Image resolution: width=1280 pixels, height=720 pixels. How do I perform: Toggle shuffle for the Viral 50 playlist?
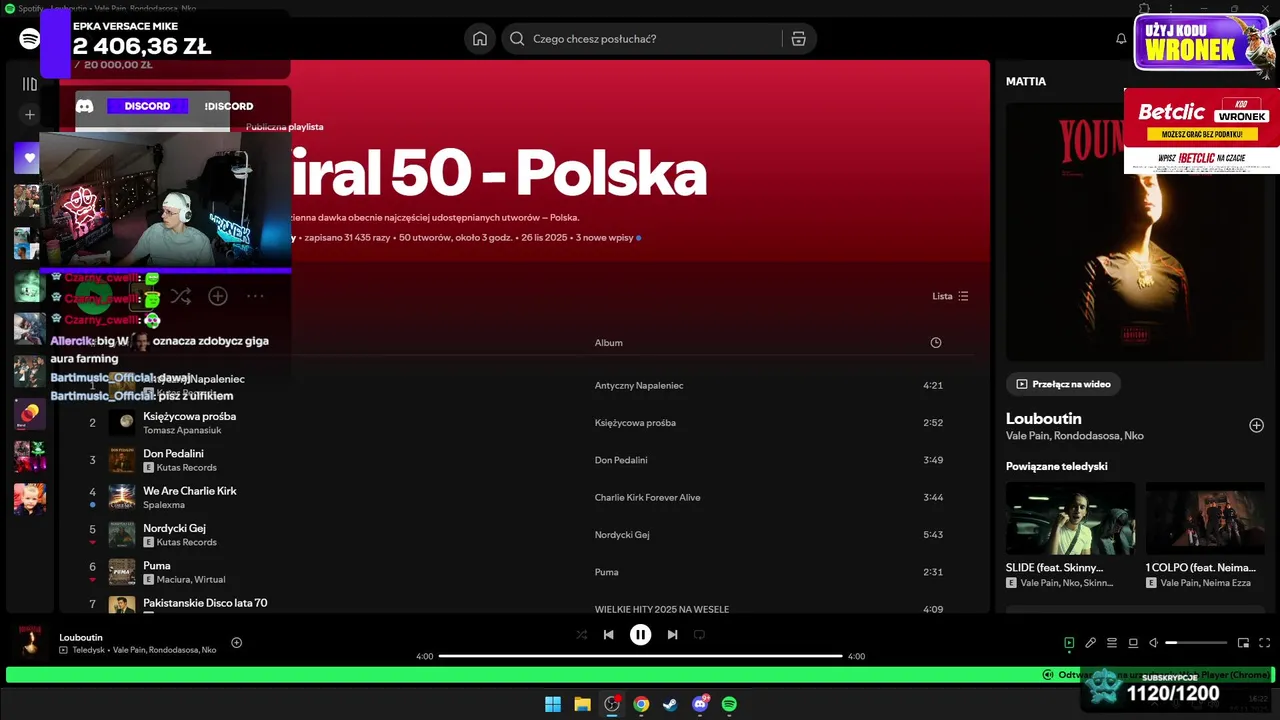tap(181, 296)
